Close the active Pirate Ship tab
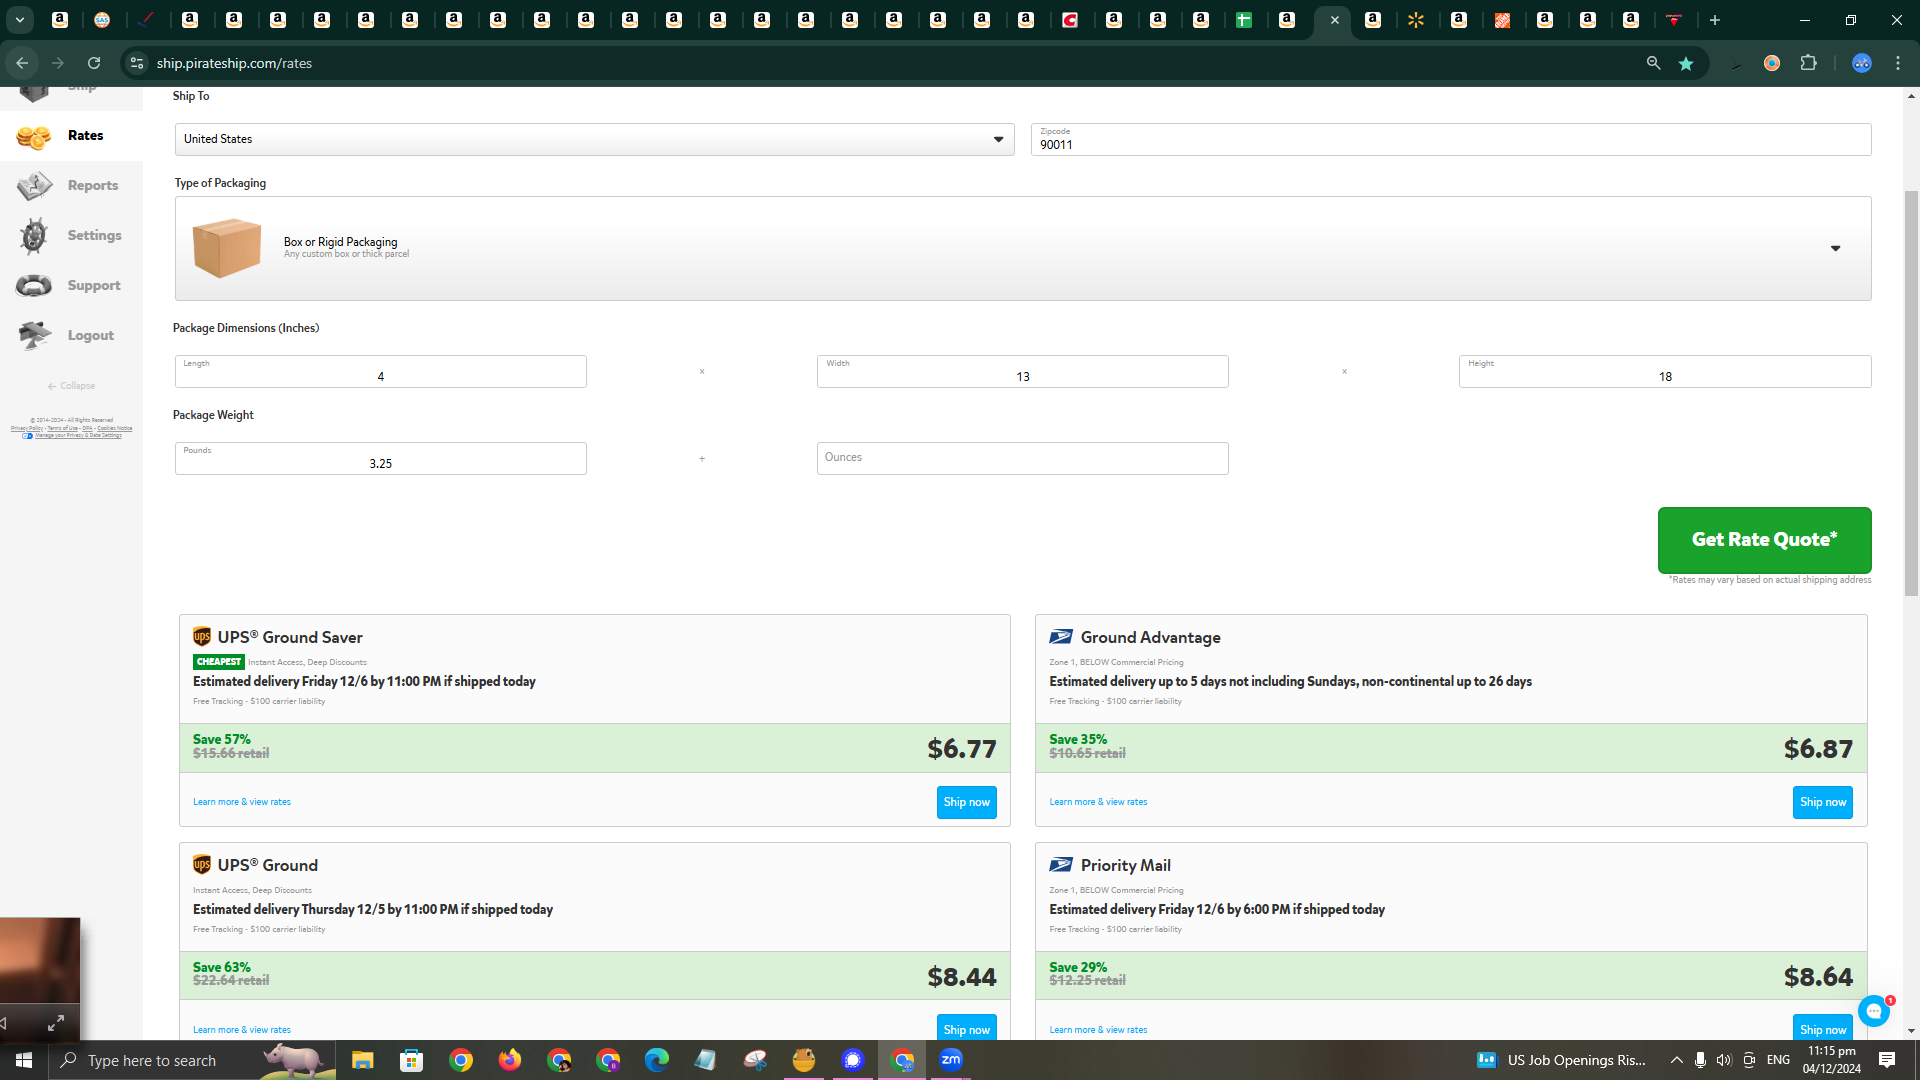 click(x=1334, y=20)
